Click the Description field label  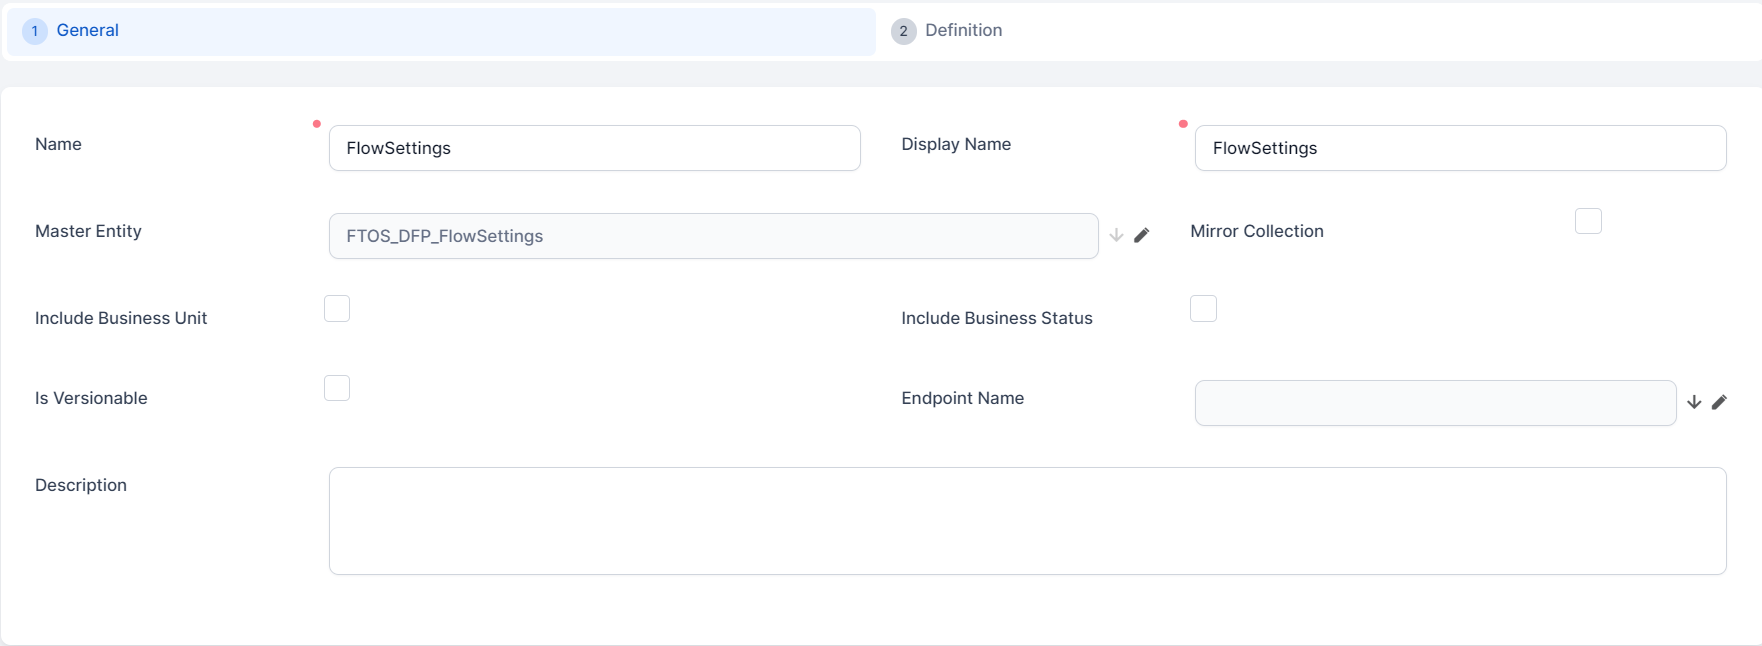click(x=81, y=485)
